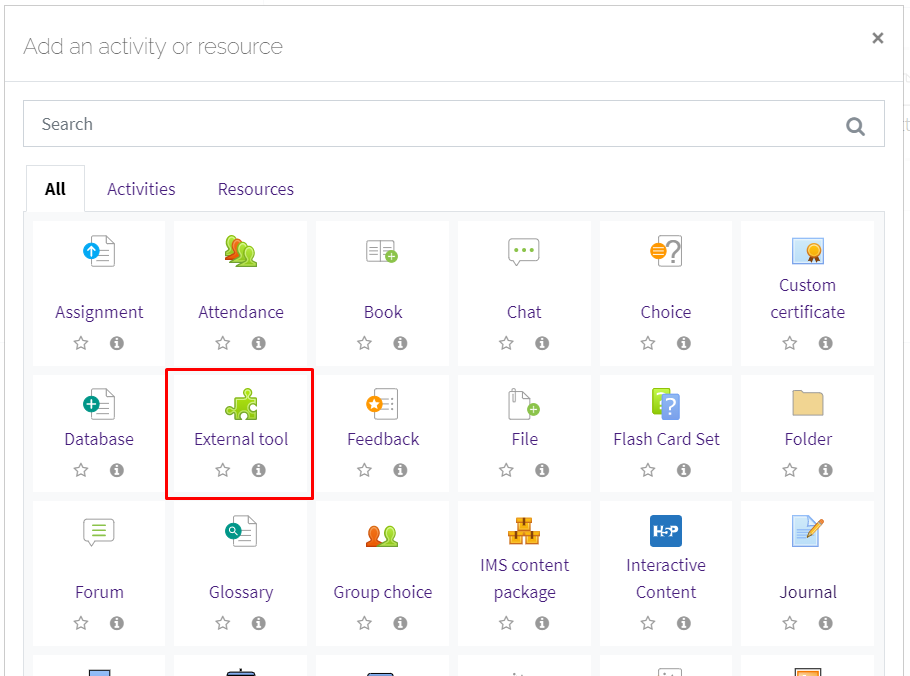Star Feedback as a favourite
Screen dimensions: 910x676
(364, 470)
